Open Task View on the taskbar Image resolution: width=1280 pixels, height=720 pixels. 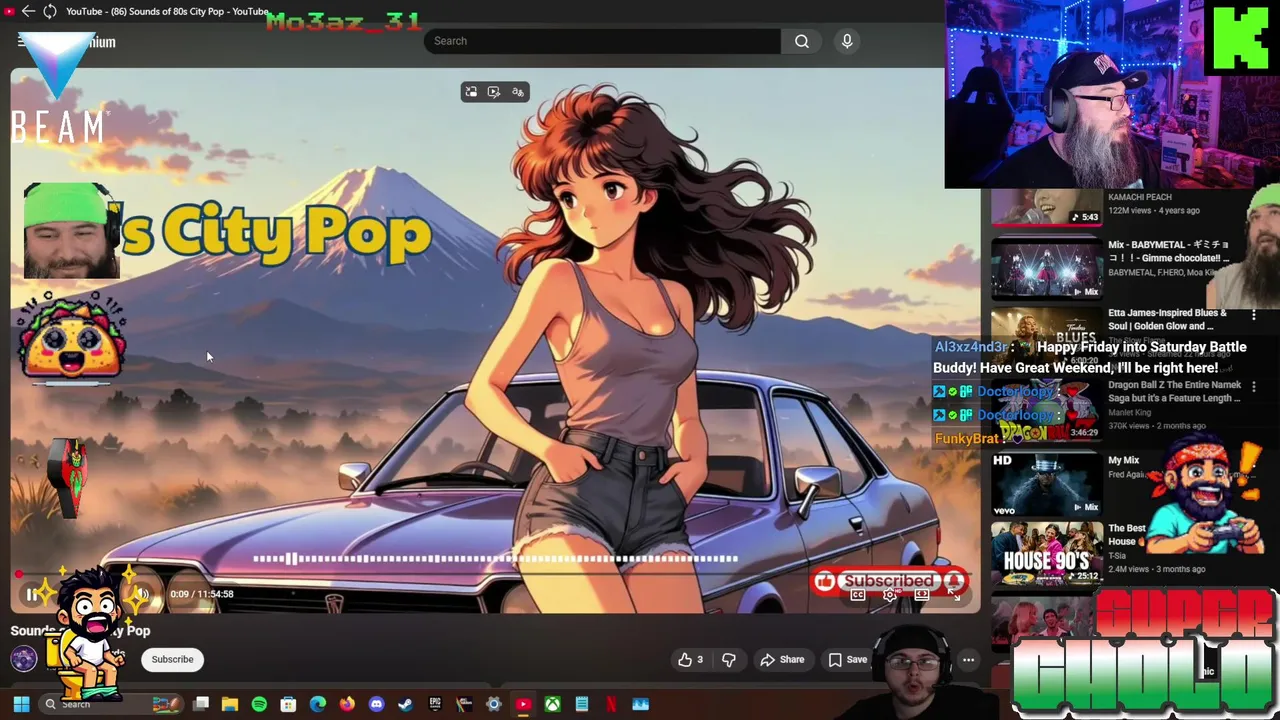coord(201,704)
